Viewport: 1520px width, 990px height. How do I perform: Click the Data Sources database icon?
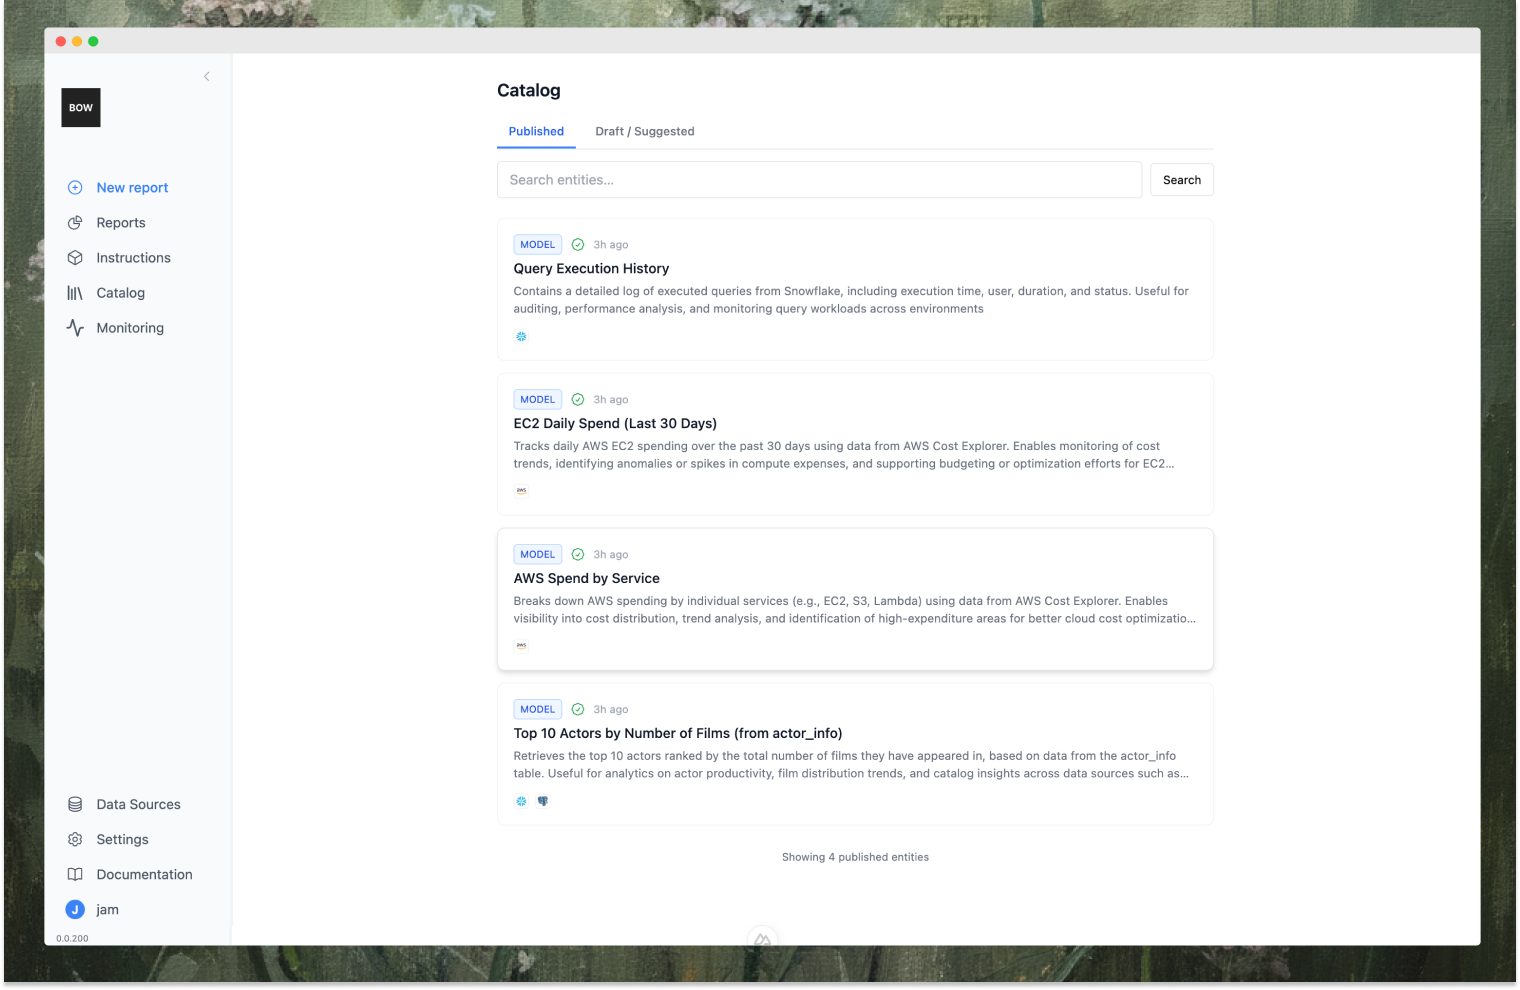(75, 805)
